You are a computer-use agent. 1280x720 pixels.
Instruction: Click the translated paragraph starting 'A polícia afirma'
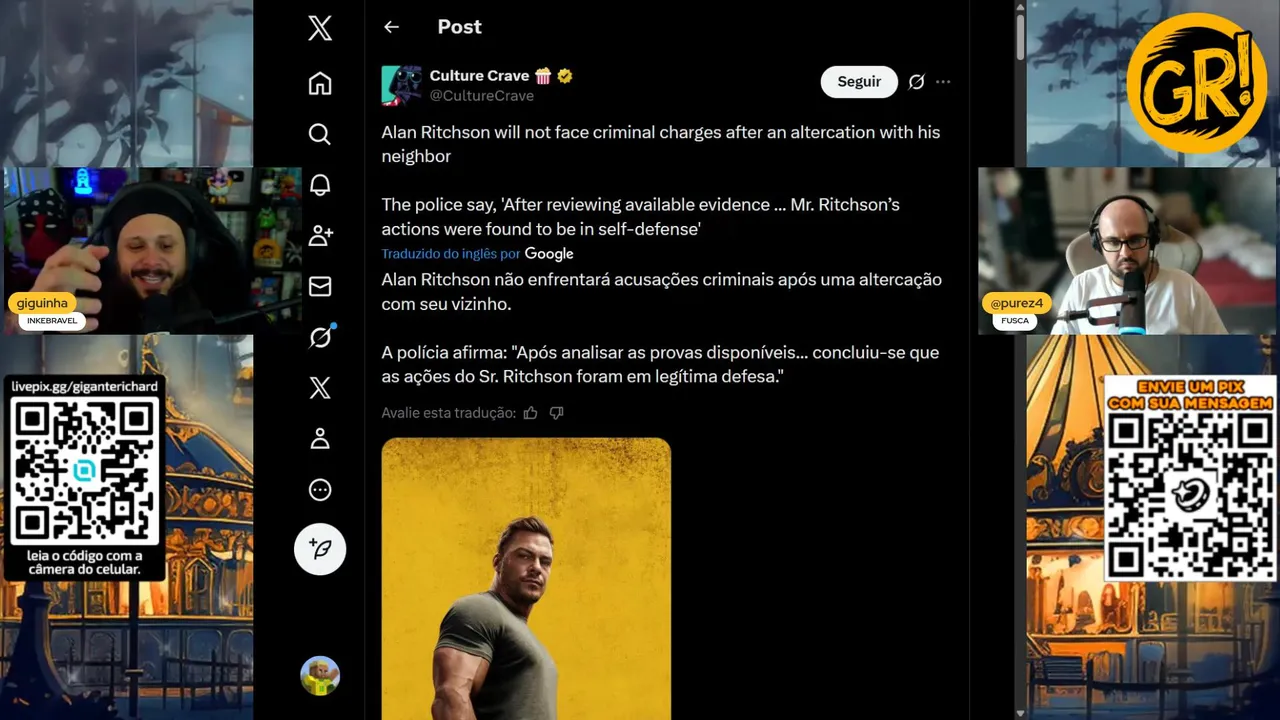(x=660, y=365)
